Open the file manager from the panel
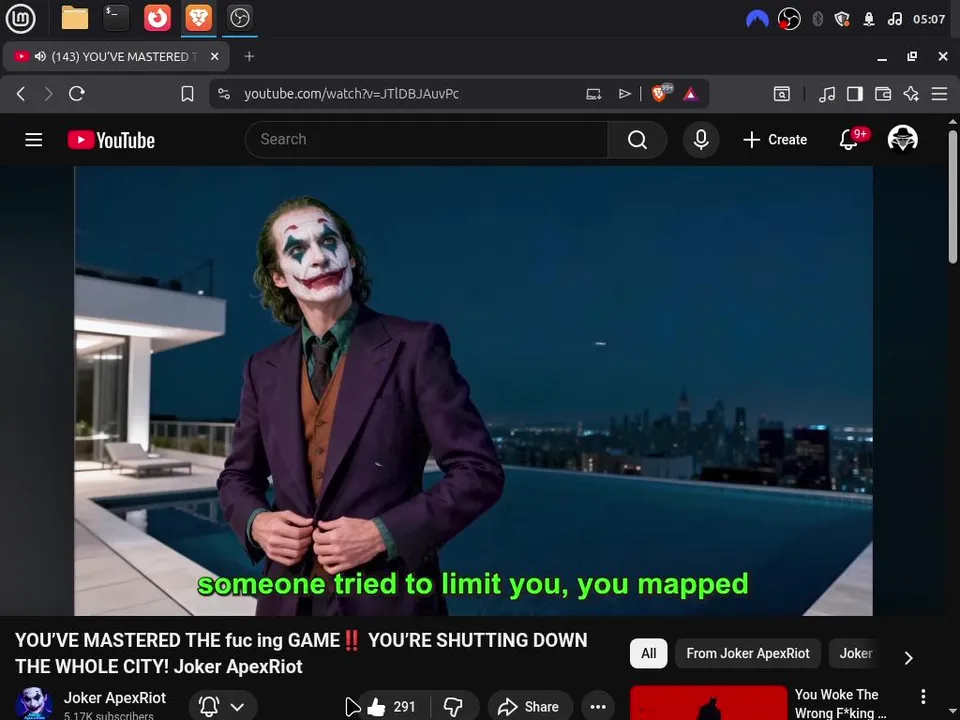The image size is (960, 720). click(x=75, y=18)
